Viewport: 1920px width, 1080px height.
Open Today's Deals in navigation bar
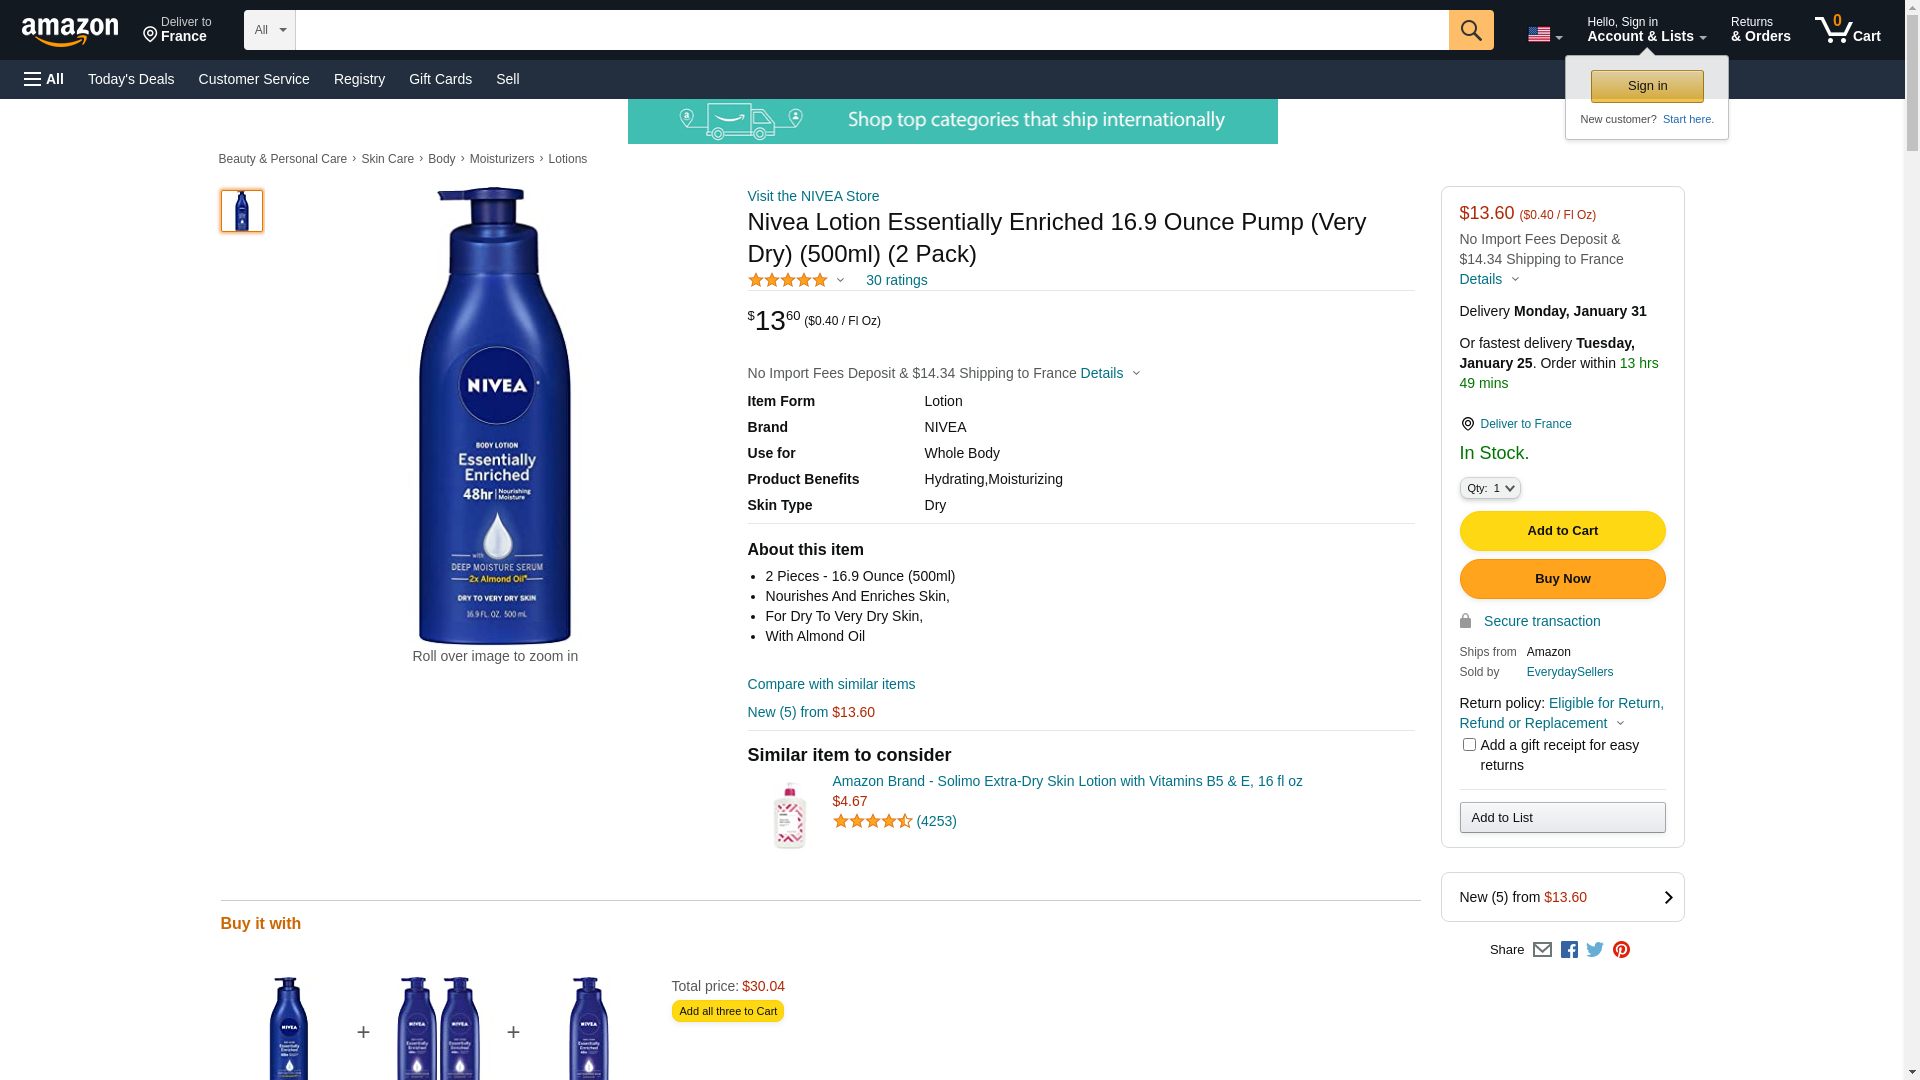pyautogui.click(x=131, y=79)
